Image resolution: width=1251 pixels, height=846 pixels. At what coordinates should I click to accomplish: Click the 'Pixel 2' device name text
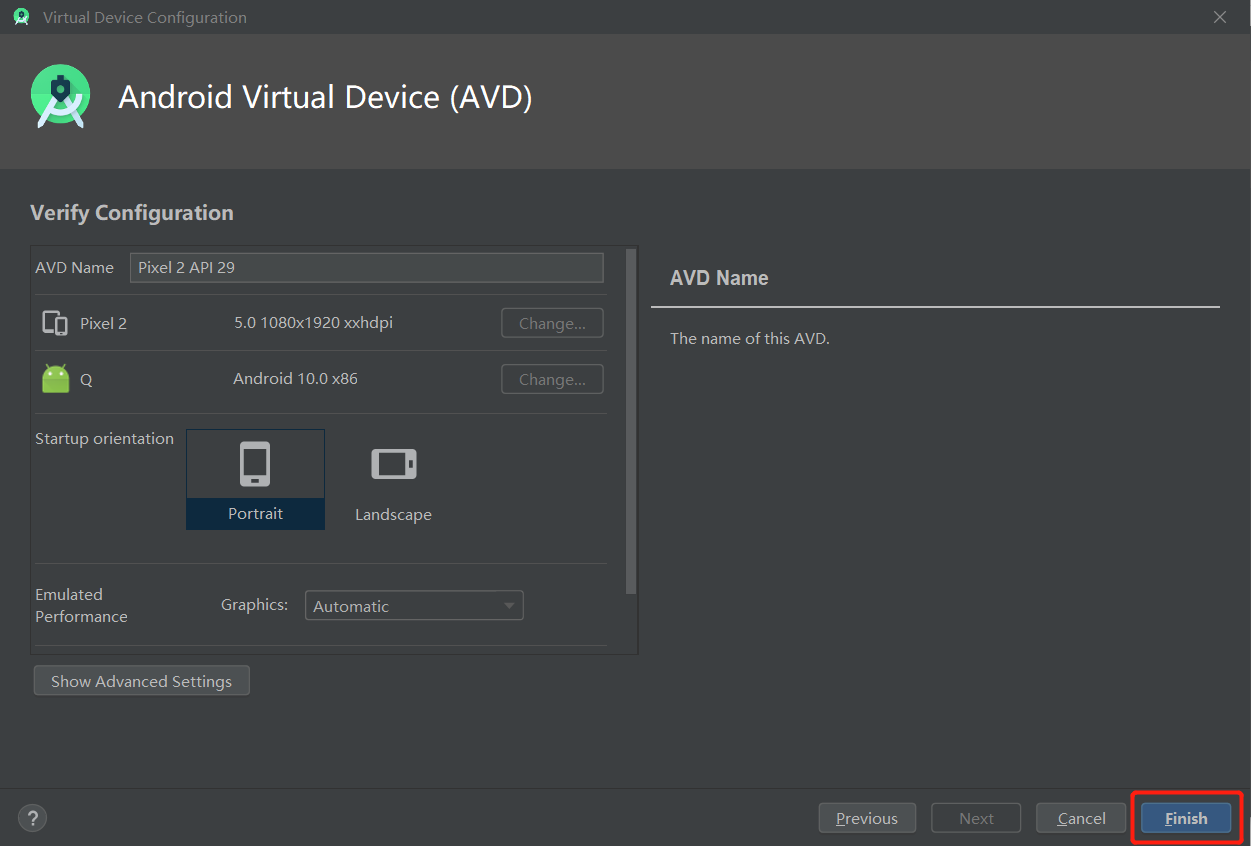point(104,323)
